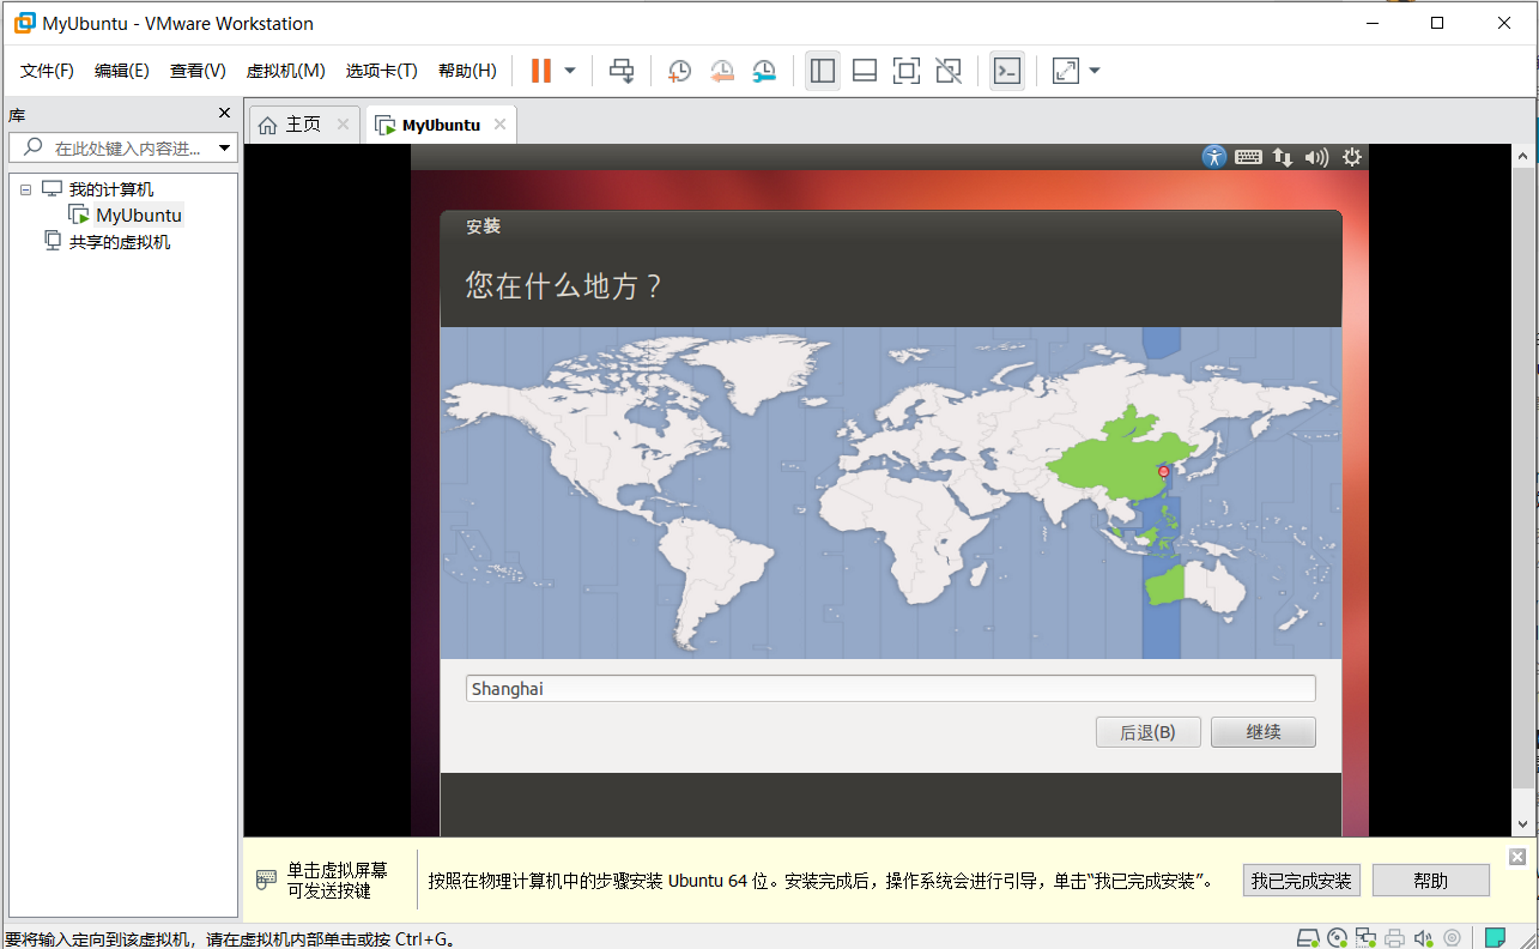Screen dimensions: 1540x950
Task: Open the 帮助(H) menu
Action: [467, 71]
